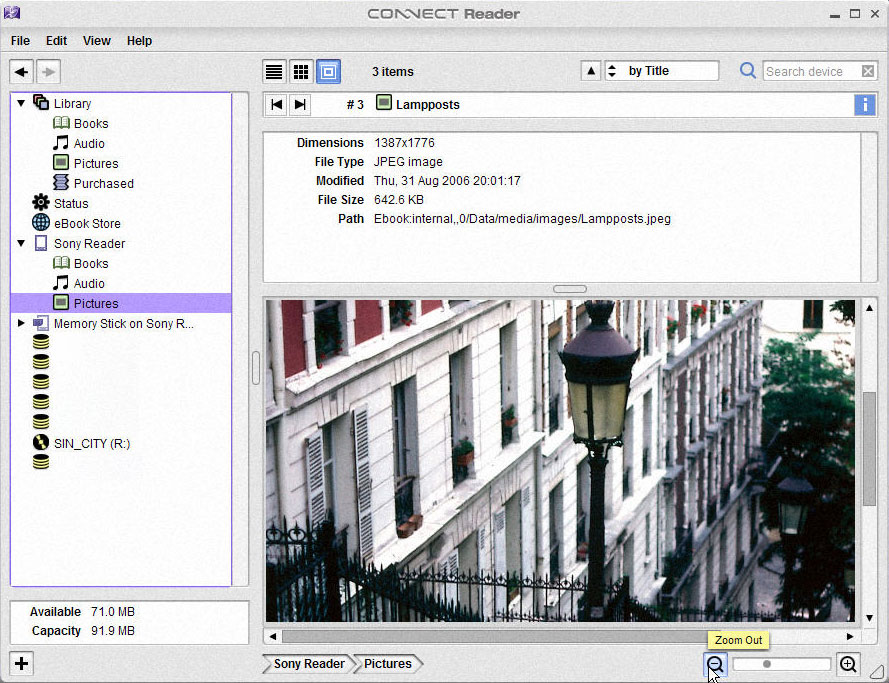
Task: Go back with the left arrow button
Action: [x=22, y=71]
